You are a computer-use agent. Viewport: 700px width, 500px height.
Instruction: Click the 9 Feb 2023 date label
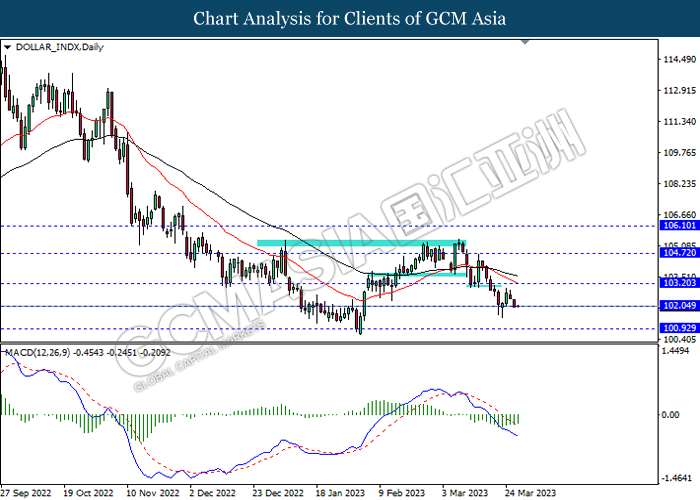pos(402,493)
